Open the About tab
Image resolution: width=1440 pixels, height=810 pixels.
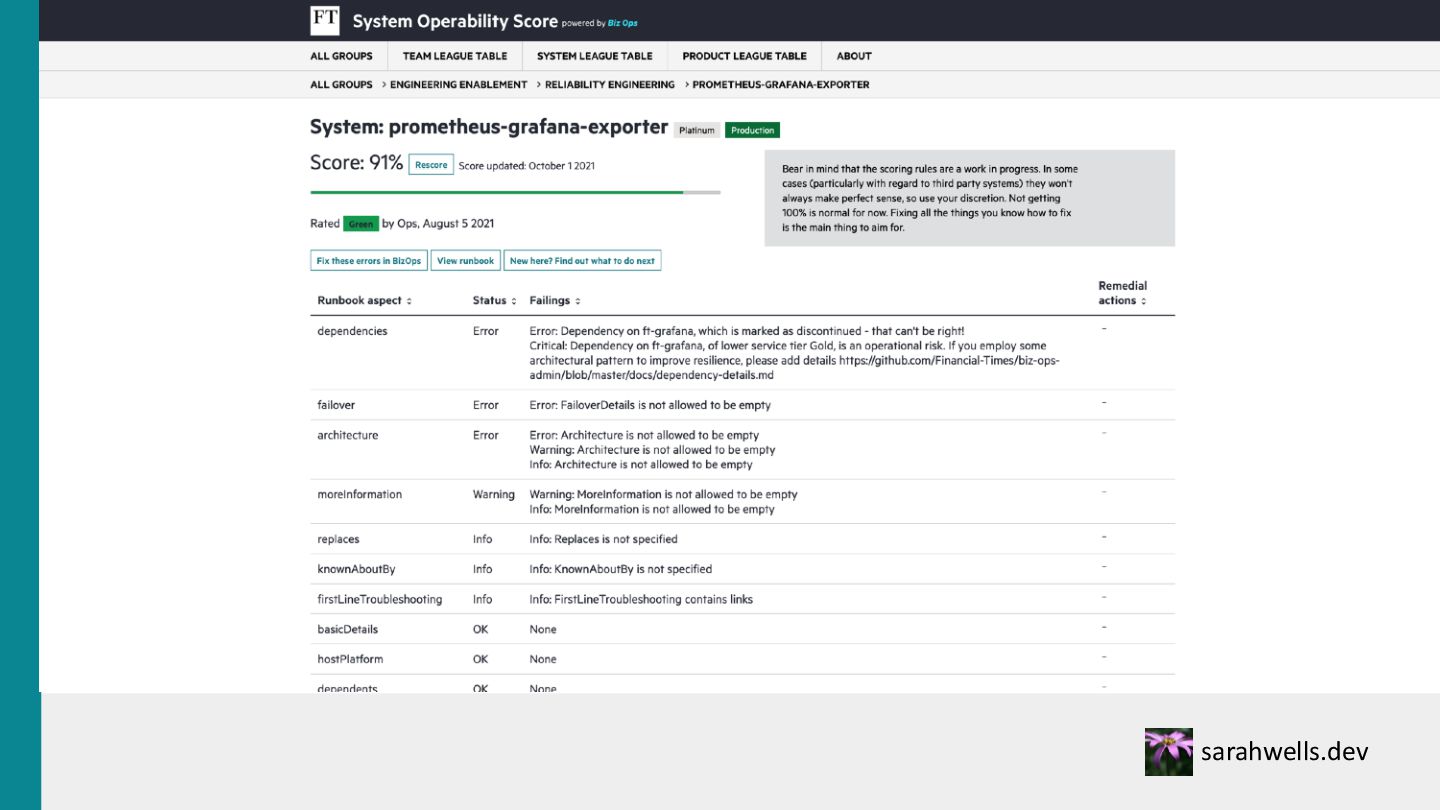tap(853, 56)
